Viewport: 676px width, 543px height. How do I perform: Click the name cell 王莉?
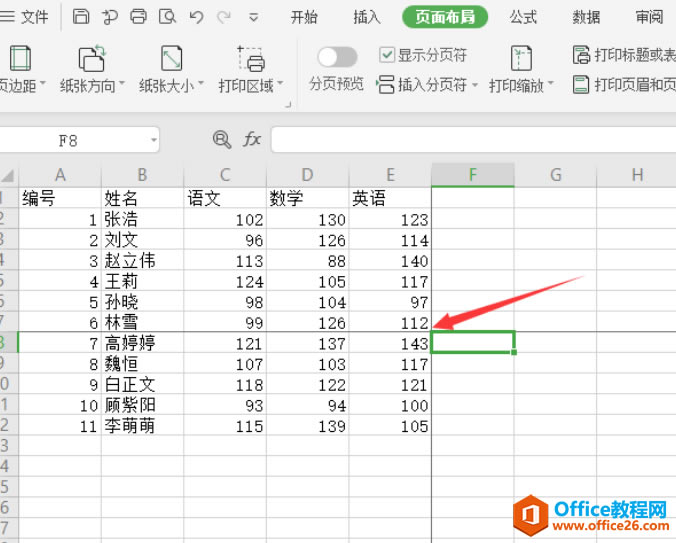142,281
